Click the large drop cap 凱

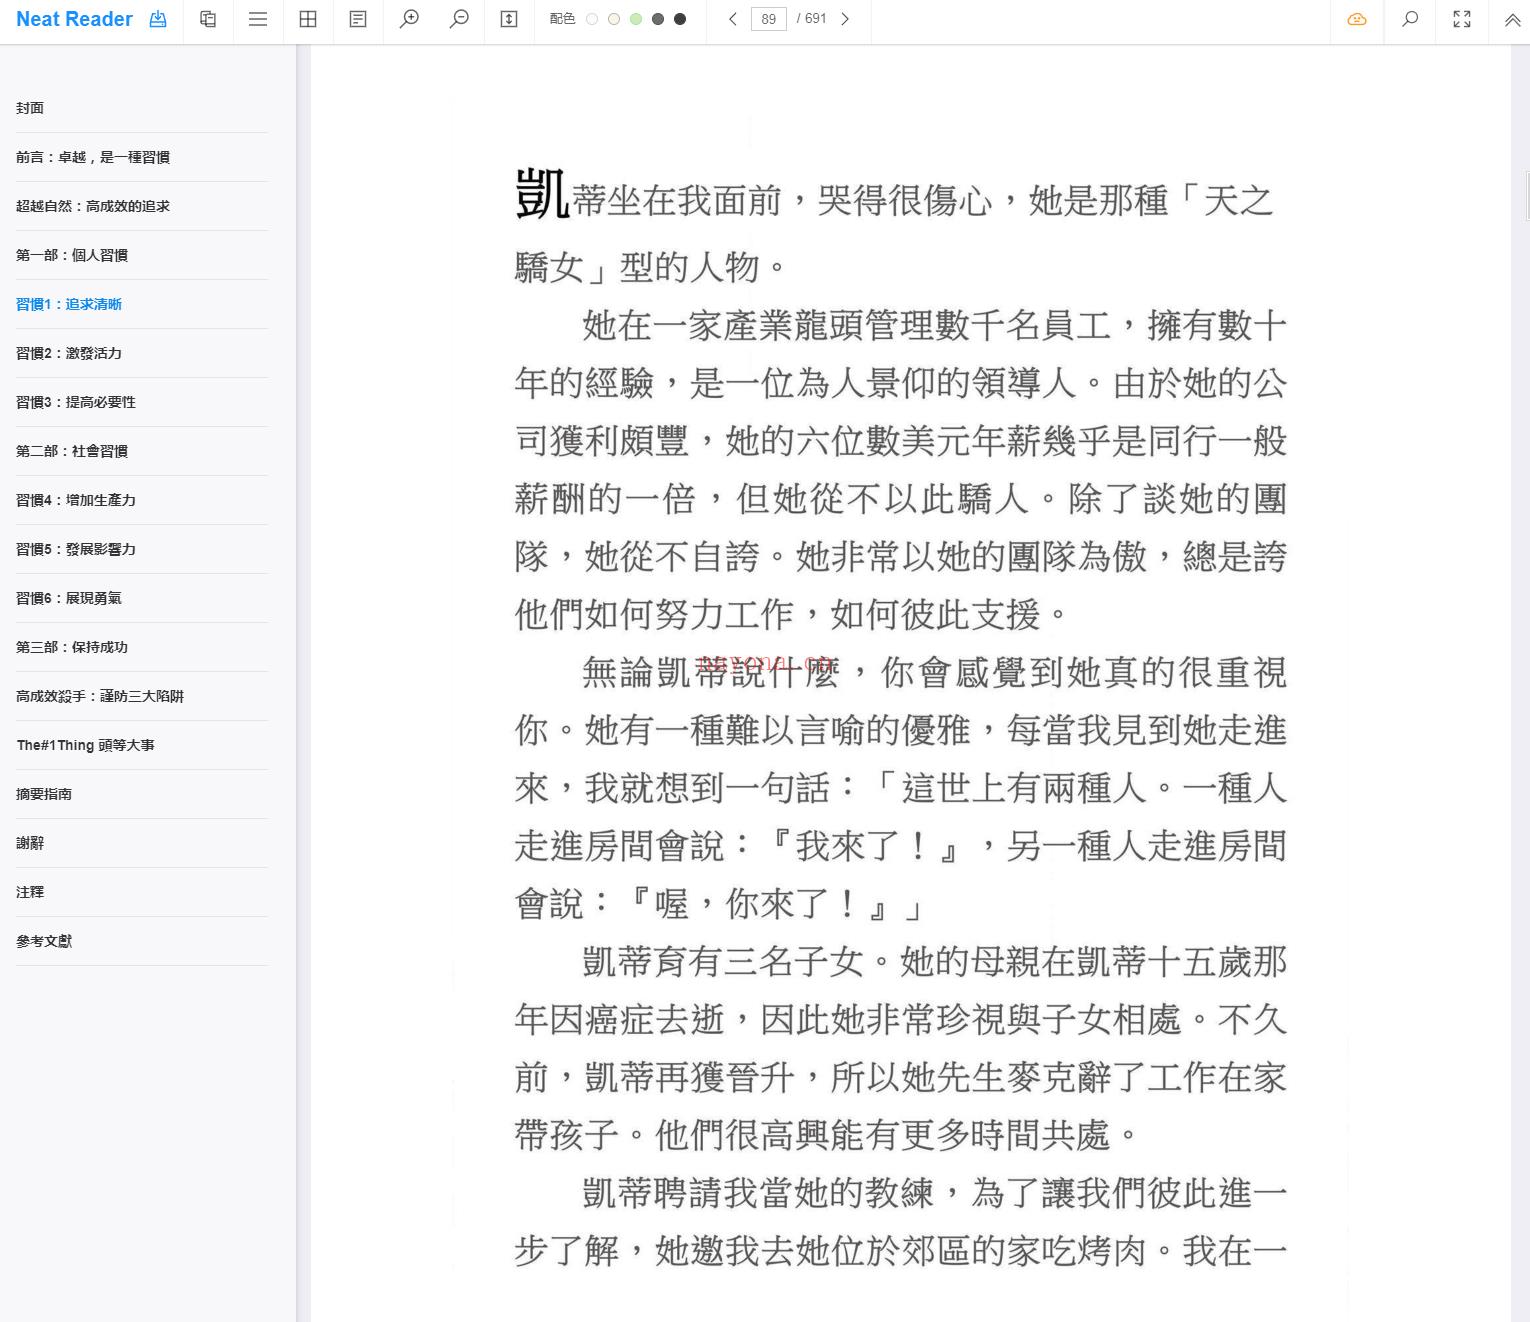click(542, 194)
